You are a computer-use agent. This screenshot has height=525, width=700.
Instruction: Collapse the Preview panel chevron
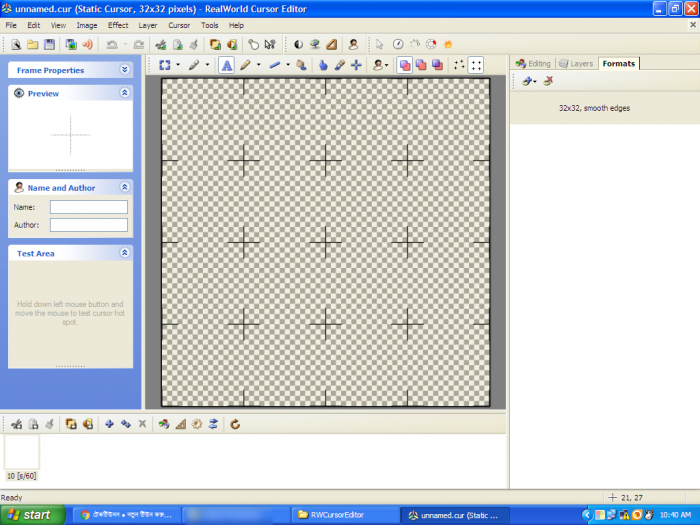tap(125, 92)
